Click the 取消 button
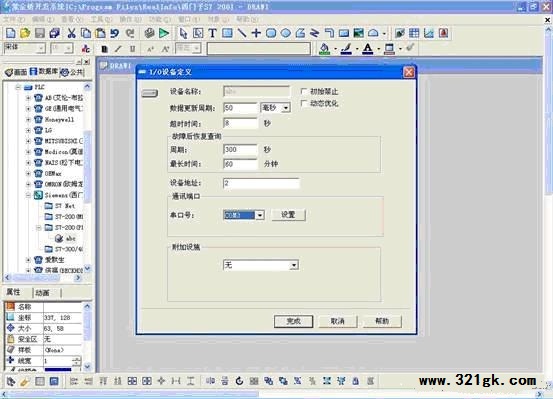This screenshot has width=553, height=399. [x=338, y=321]
